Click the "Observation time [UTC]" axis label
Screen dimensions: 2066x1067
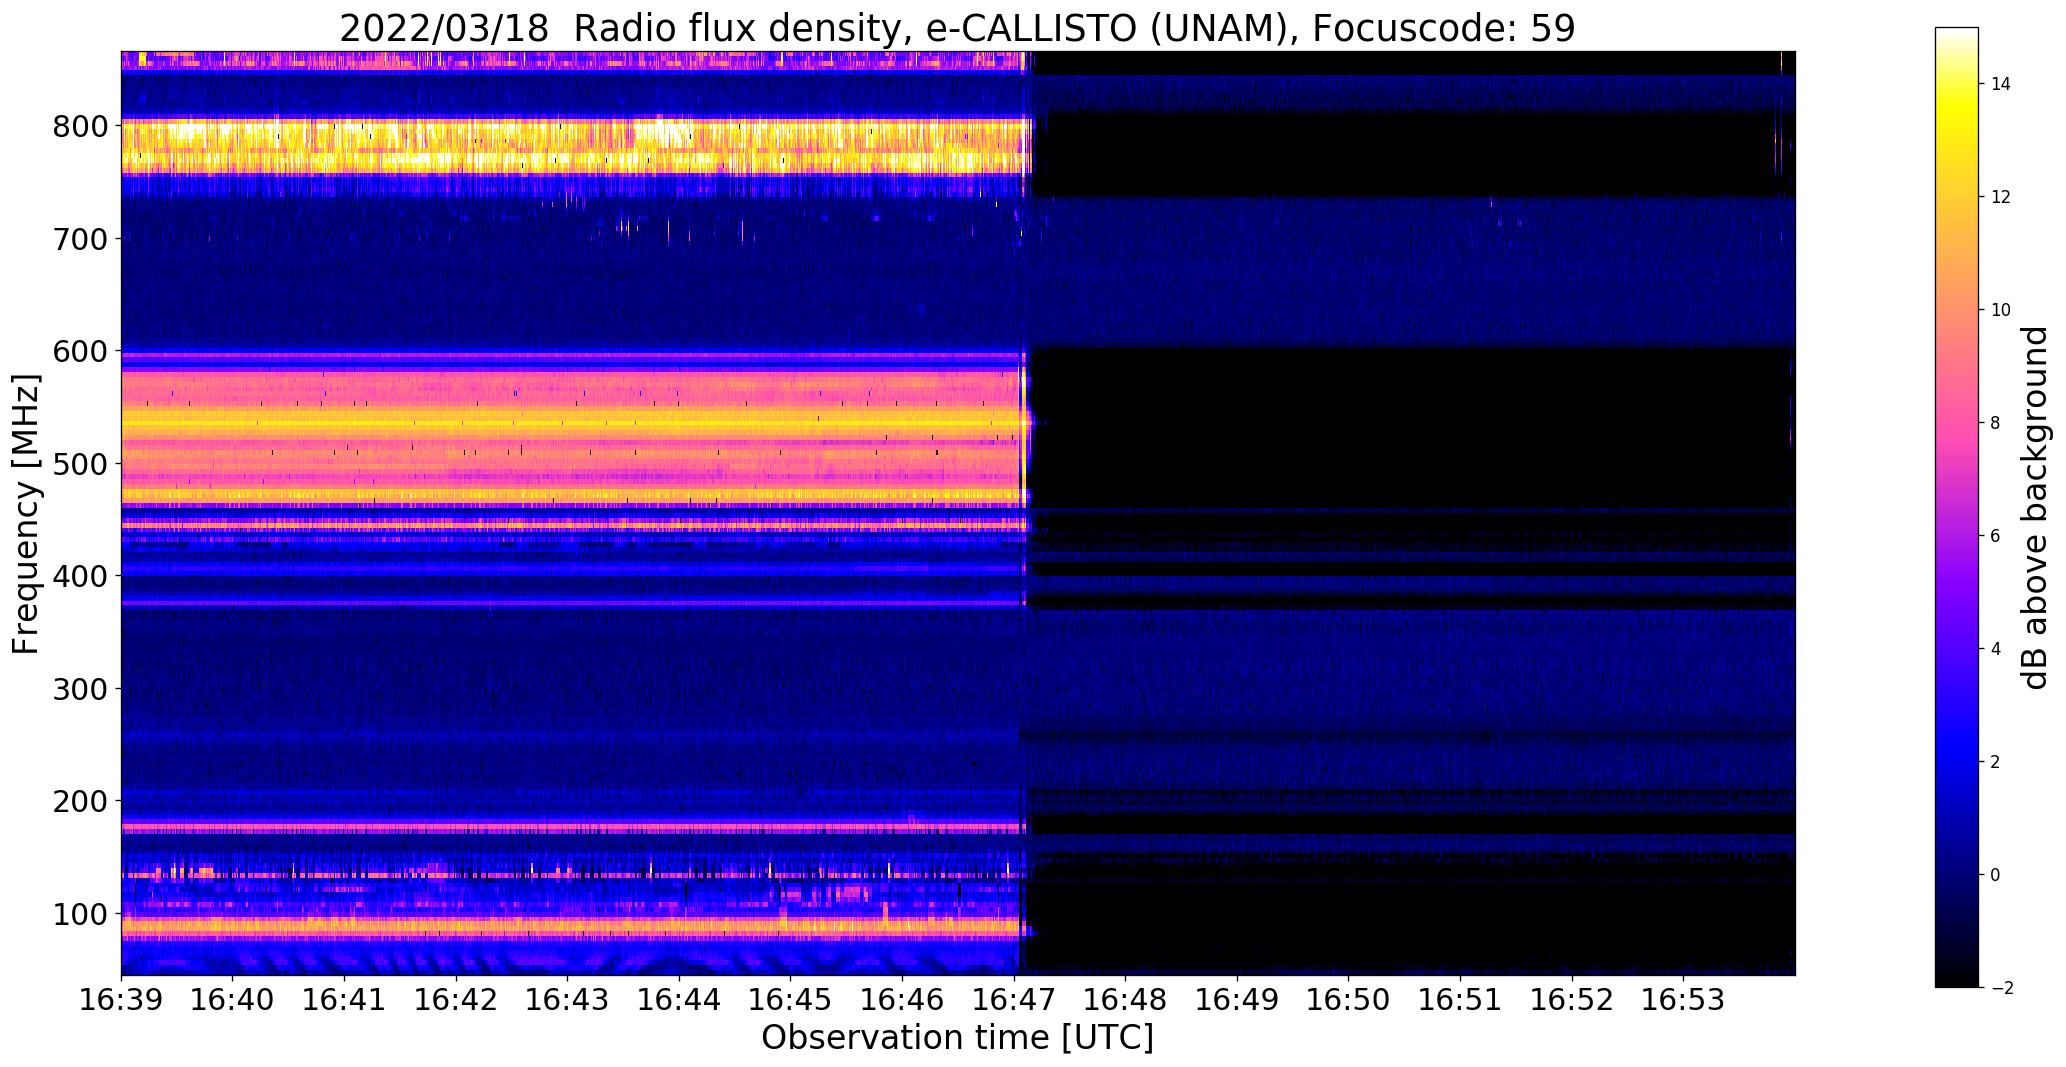(957, 1038)
